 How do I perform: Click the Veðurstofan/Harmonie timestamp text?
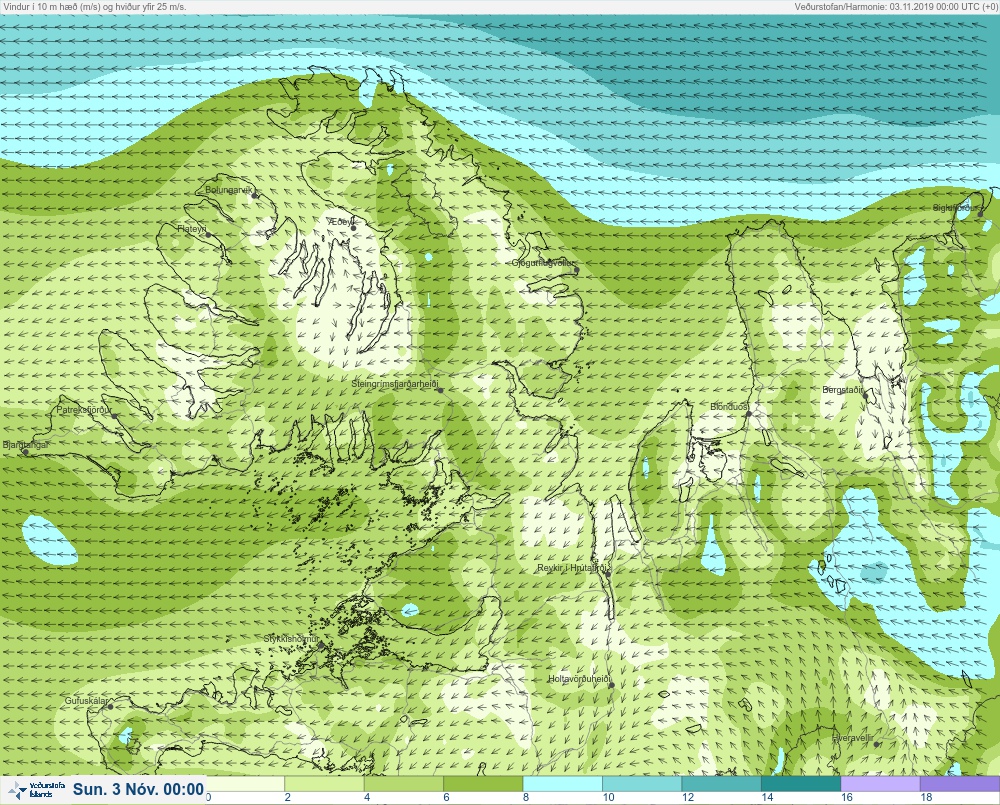pyautogui.click(x=895, y=7)
